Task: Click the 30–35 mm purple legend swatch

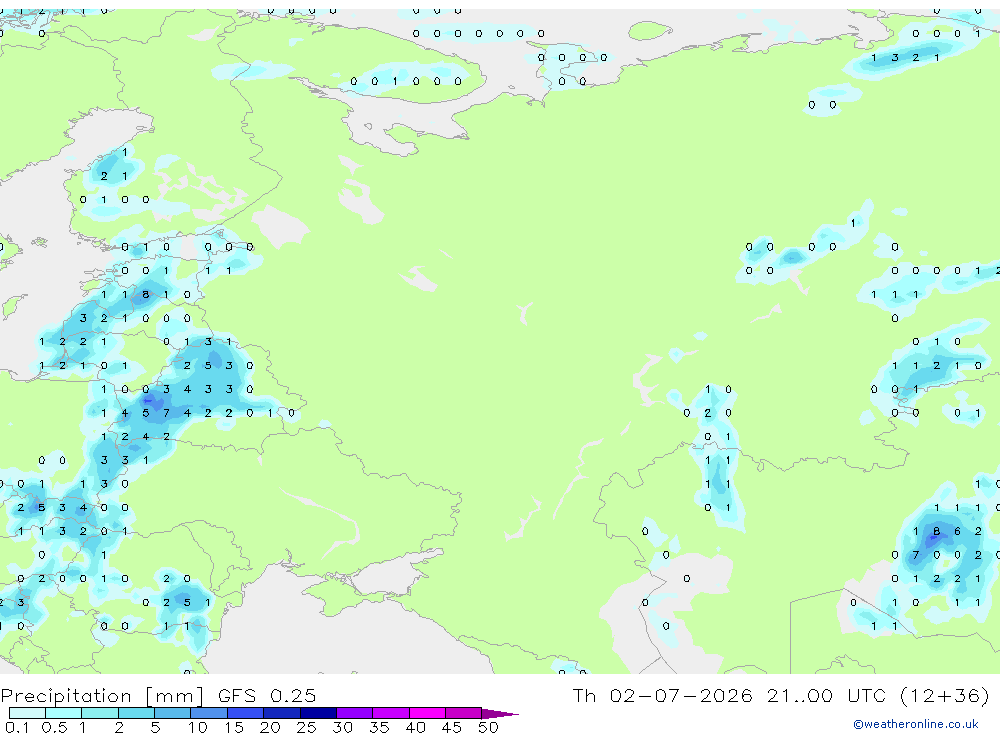Action: pos(355,713)
